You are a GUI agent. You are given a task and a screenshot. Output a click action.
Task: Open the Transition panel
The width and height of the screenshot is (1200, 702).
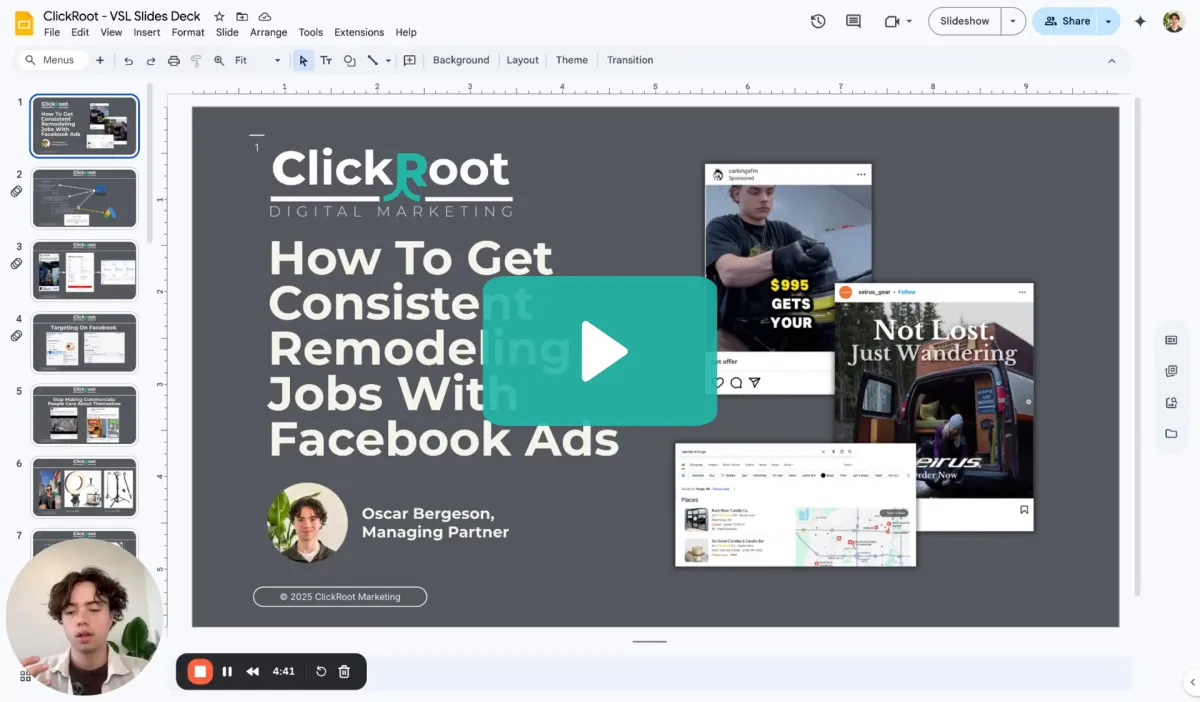point(630,60)
